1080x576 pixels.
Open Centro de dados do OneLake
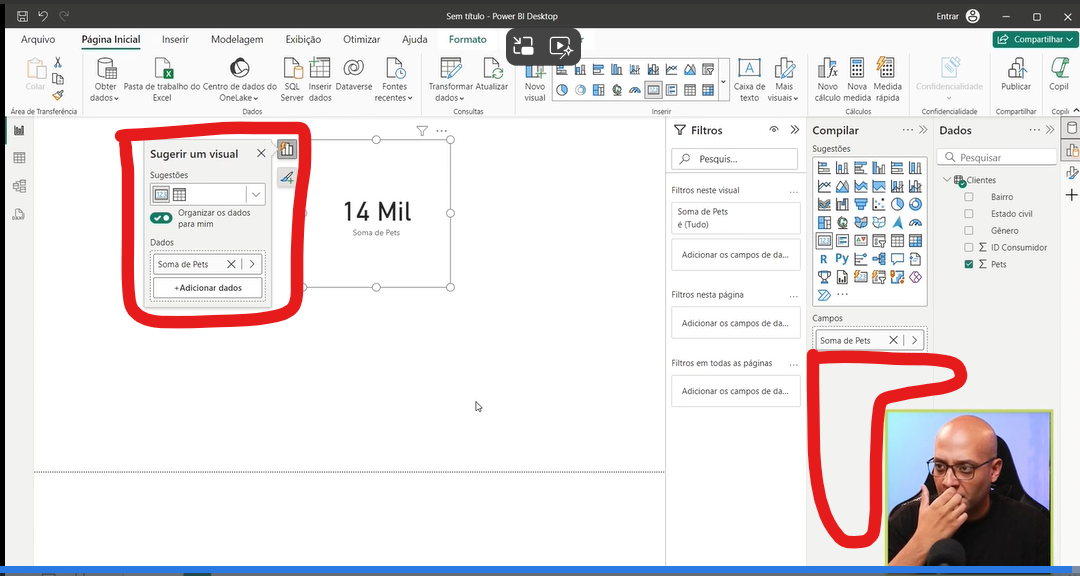click(x=239, y=79)
